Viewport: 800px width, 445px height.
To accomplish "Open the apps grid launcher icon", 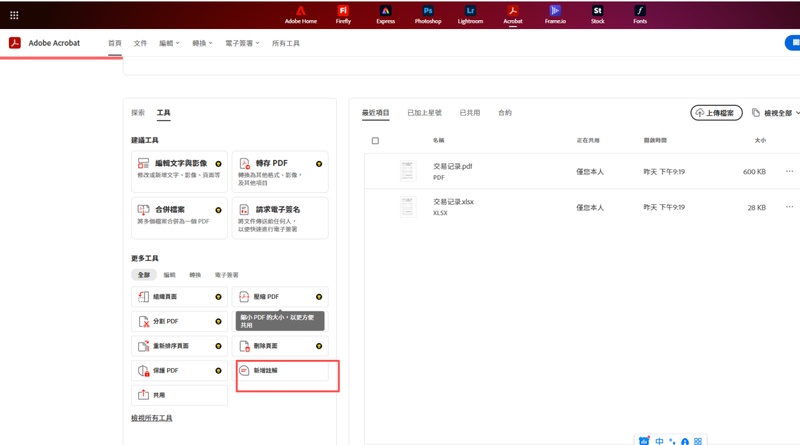I will point(14,15).
